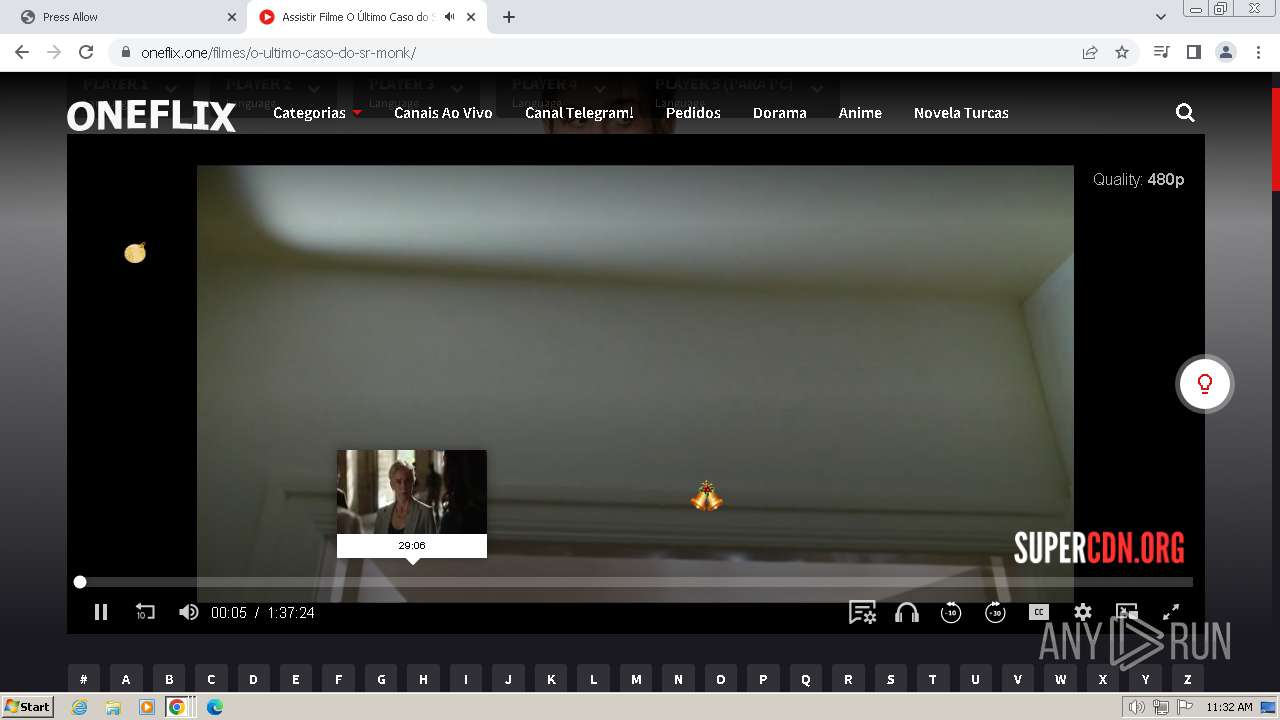
Task: Go back in browser history
Action: 22,53
